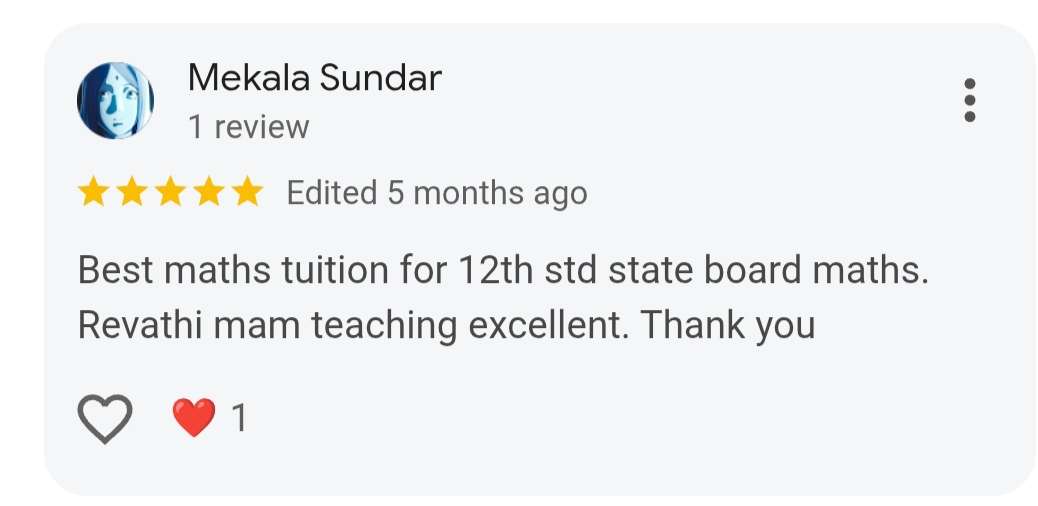Open Mekala Sundar's profile picture
This screenshot has height=506, width=1038.
coord(115,100)
